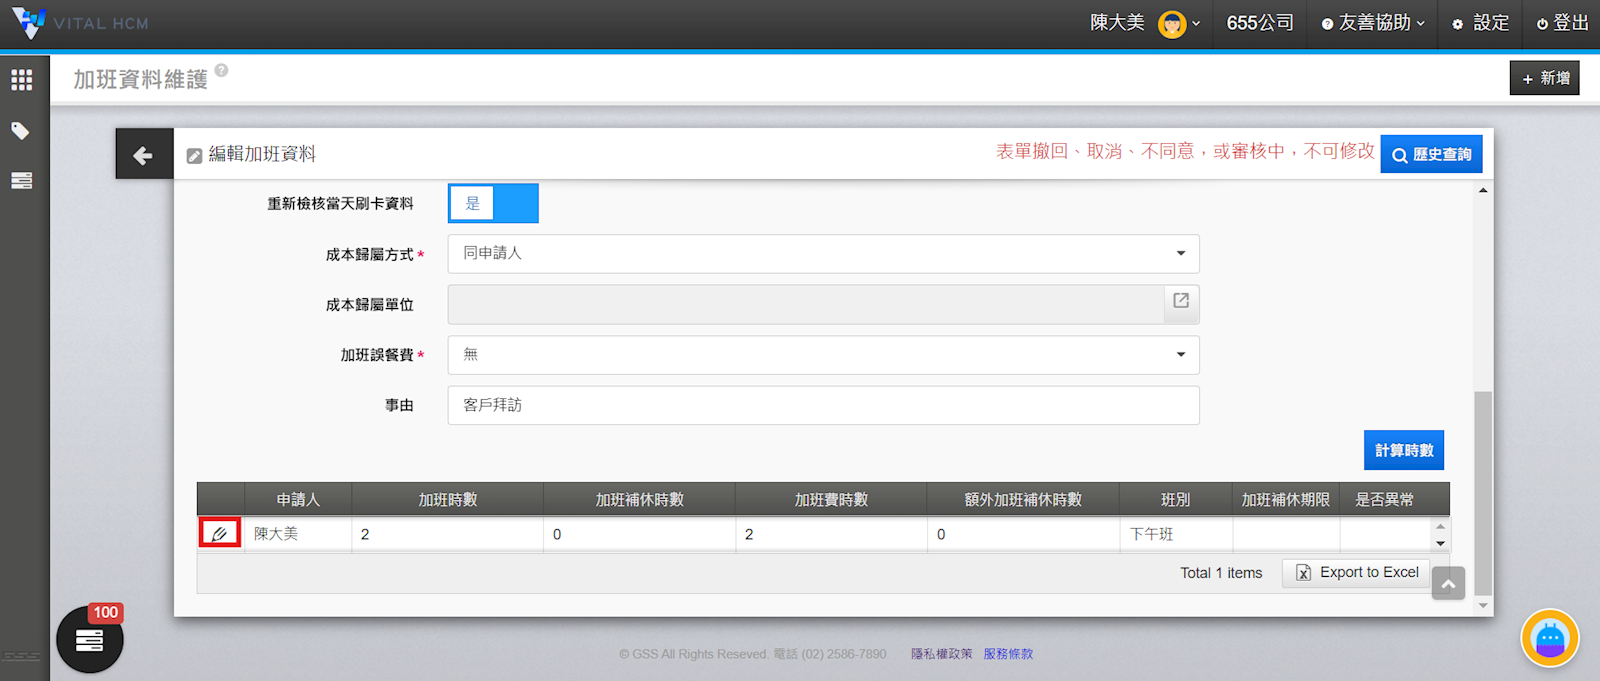Click the 計算時數 button

[1403, 450]
